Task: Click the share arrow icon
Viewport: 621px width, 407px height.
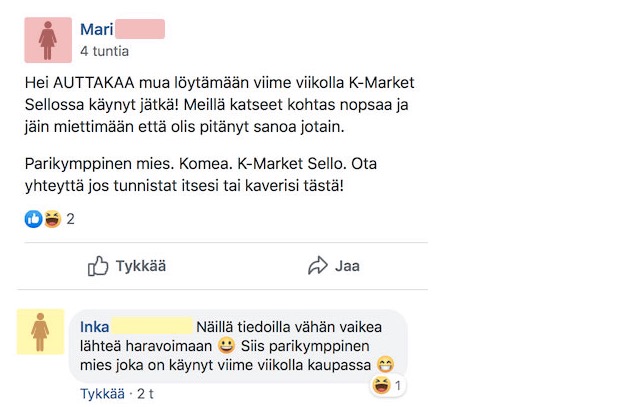Action: point(318,266)
